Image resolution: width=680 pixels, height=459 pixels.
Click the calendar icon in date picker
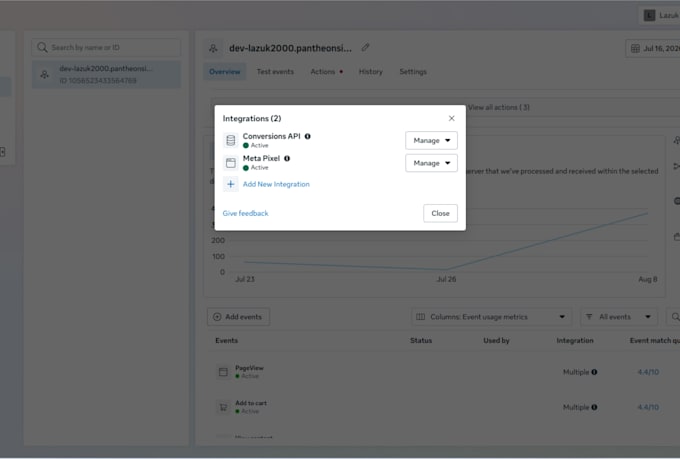(635, 48)
